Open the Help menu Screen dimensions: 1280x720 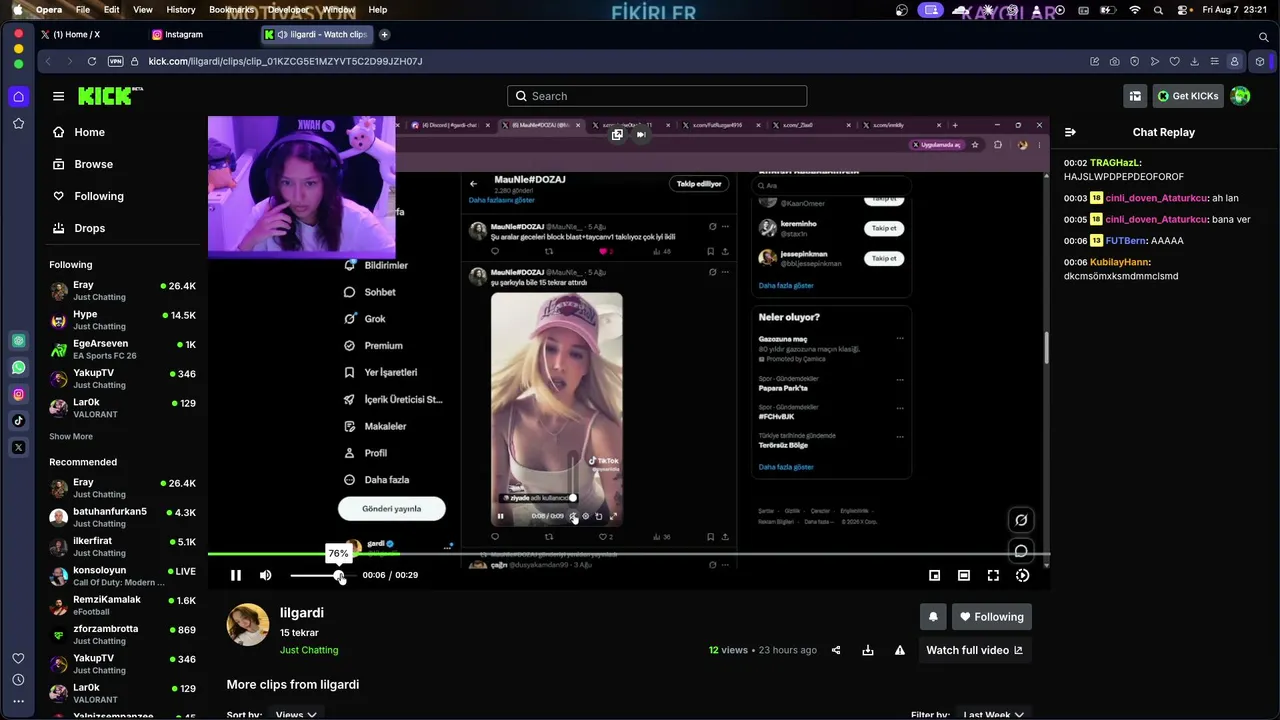(x=378, y=10)
